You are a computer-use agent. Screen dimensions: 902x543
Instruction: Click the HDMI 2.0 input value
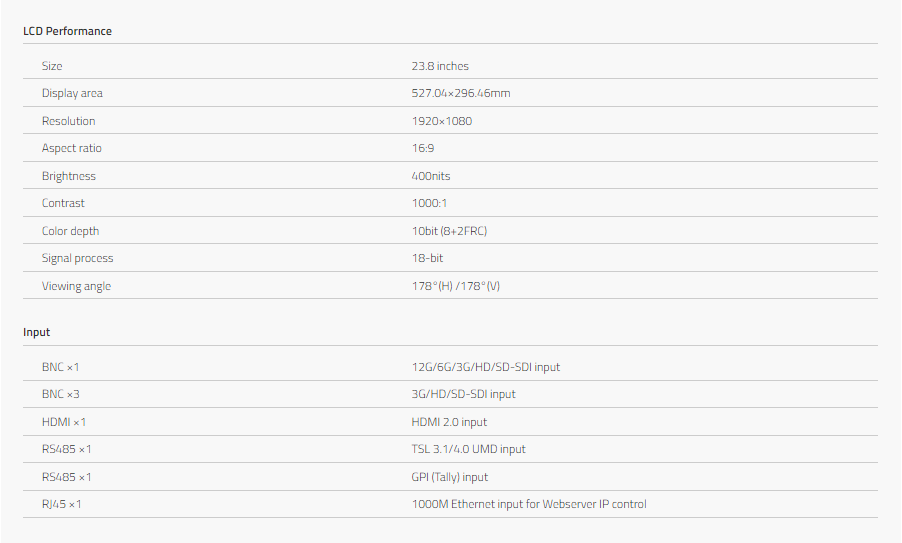click(x=449, y=422)
